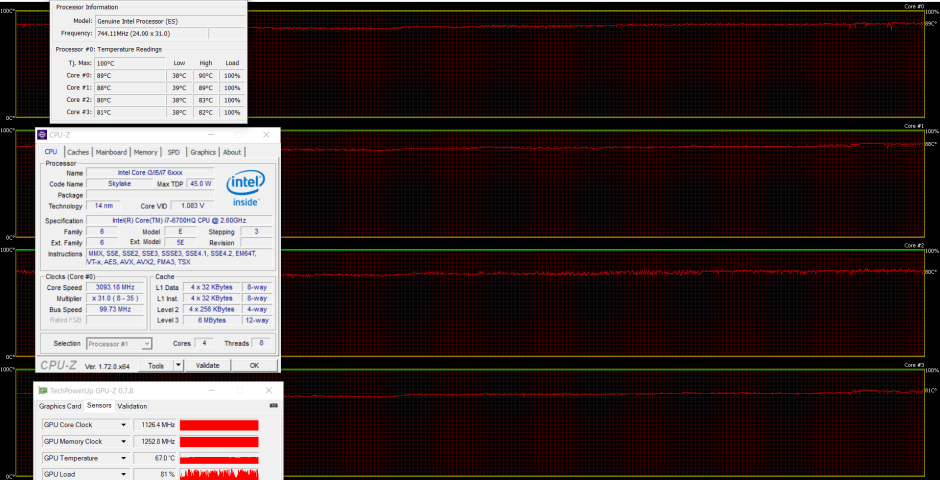Click the Genuine Intel Processor model field
This screenshot has height=480, width=940.
169,21
